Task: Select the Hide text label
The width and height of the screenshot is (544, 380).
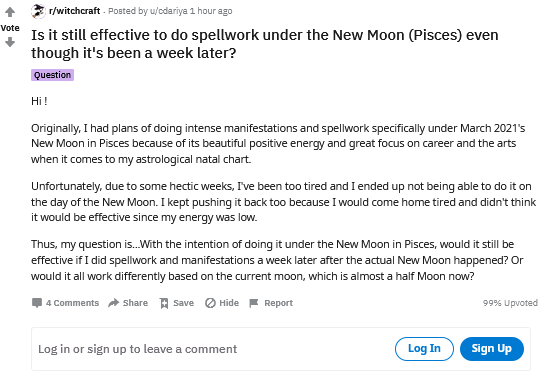Action: pyautogui.click(x=229, y=303)
